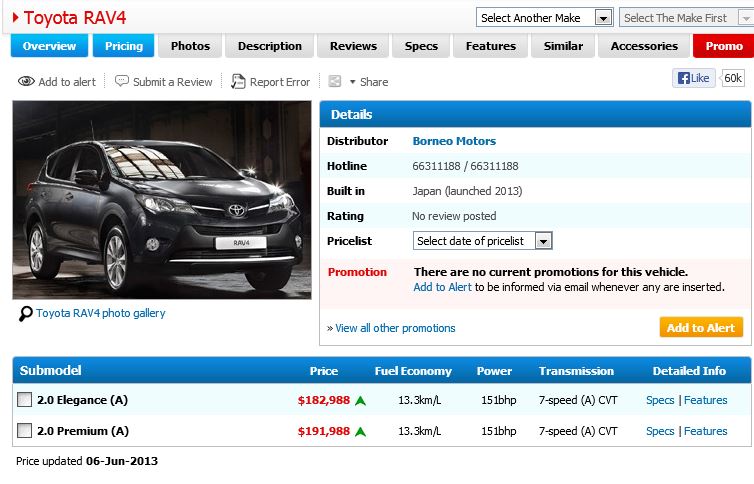Switch to the Pricing tab
Screen dimensions: 754x484
pyautogui.click(x=124, y=46)
